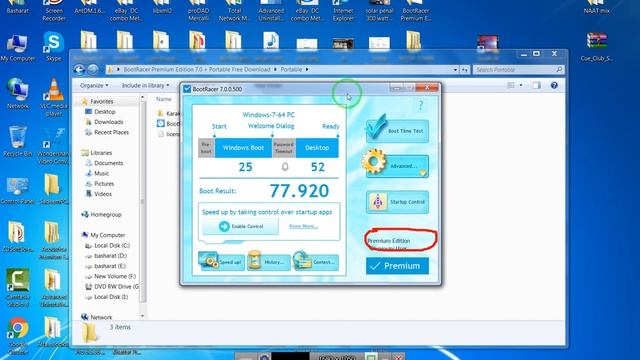Screen dimensions: 640x360
Task: Expand the address bar history dropdown
Action: (x=455, y=70)
